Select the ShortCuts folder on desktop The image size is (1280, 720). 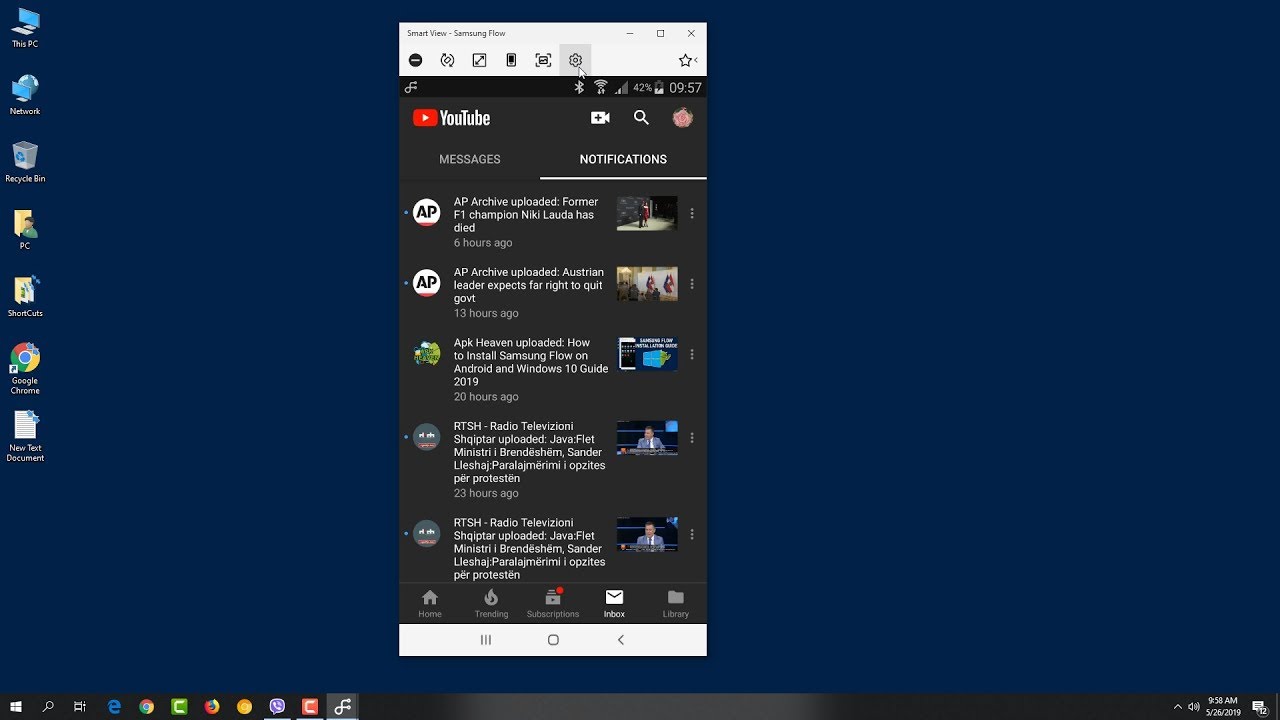25,297
